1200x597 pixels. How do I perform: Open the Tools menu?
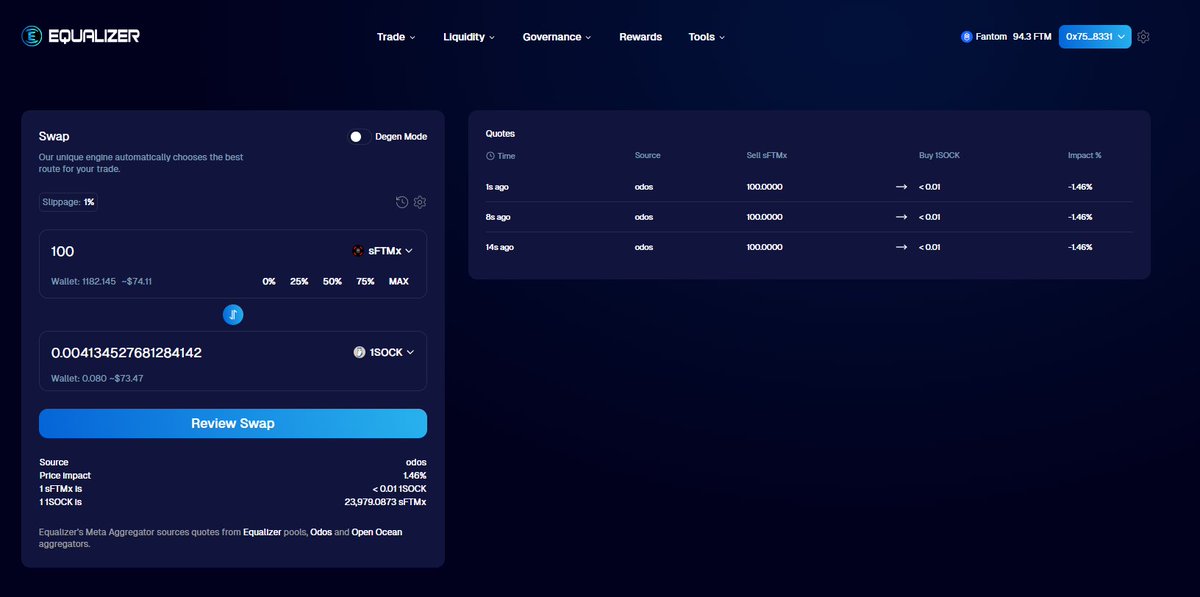tap(707, 37)
